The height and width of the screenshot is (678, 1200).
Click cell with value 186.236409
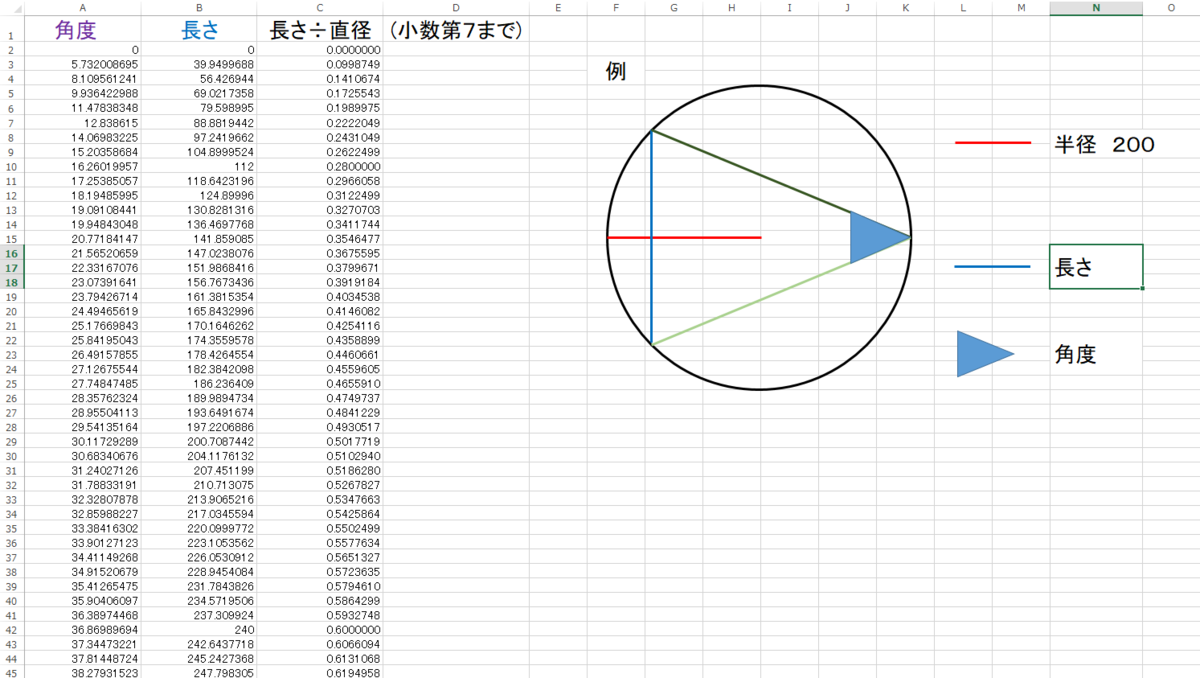pos(198,384)
